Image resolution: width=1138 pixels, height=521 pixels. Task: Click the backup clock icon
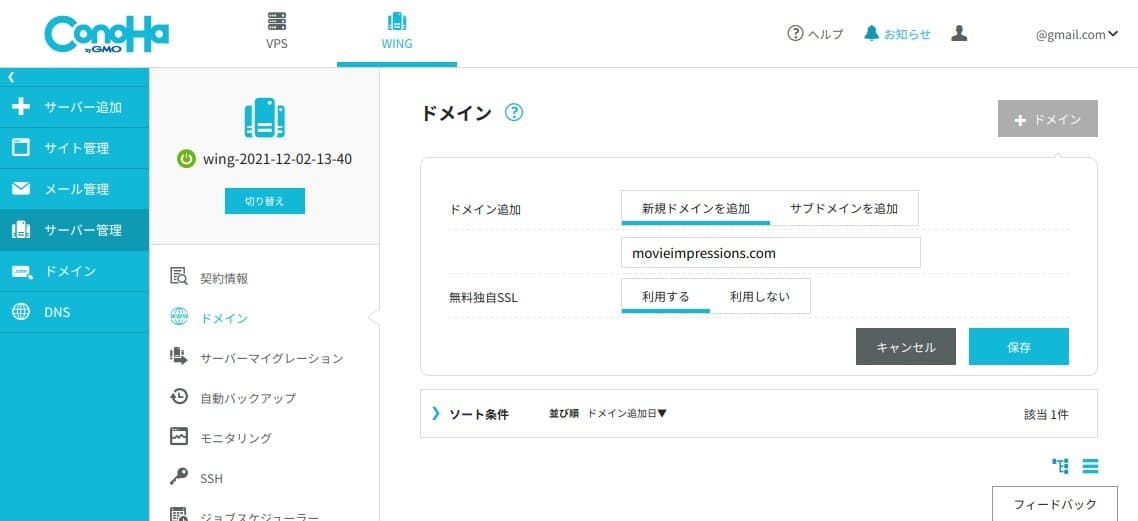179,396
